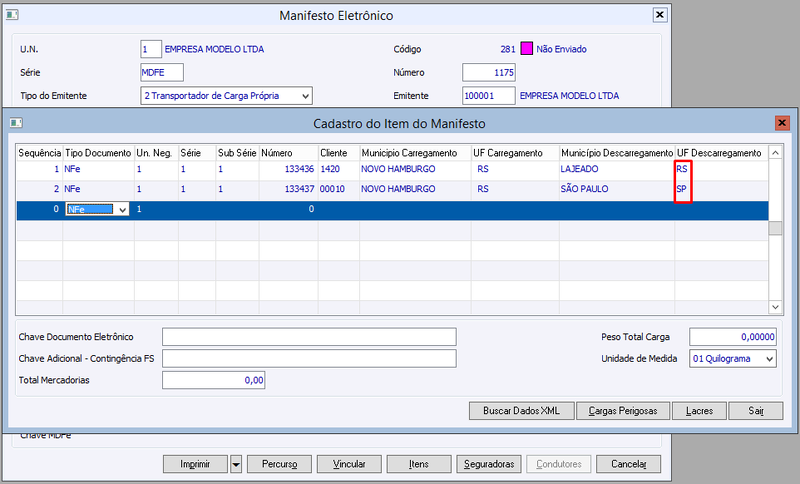Click the Cliente cell 00010

tap(339, 189)
